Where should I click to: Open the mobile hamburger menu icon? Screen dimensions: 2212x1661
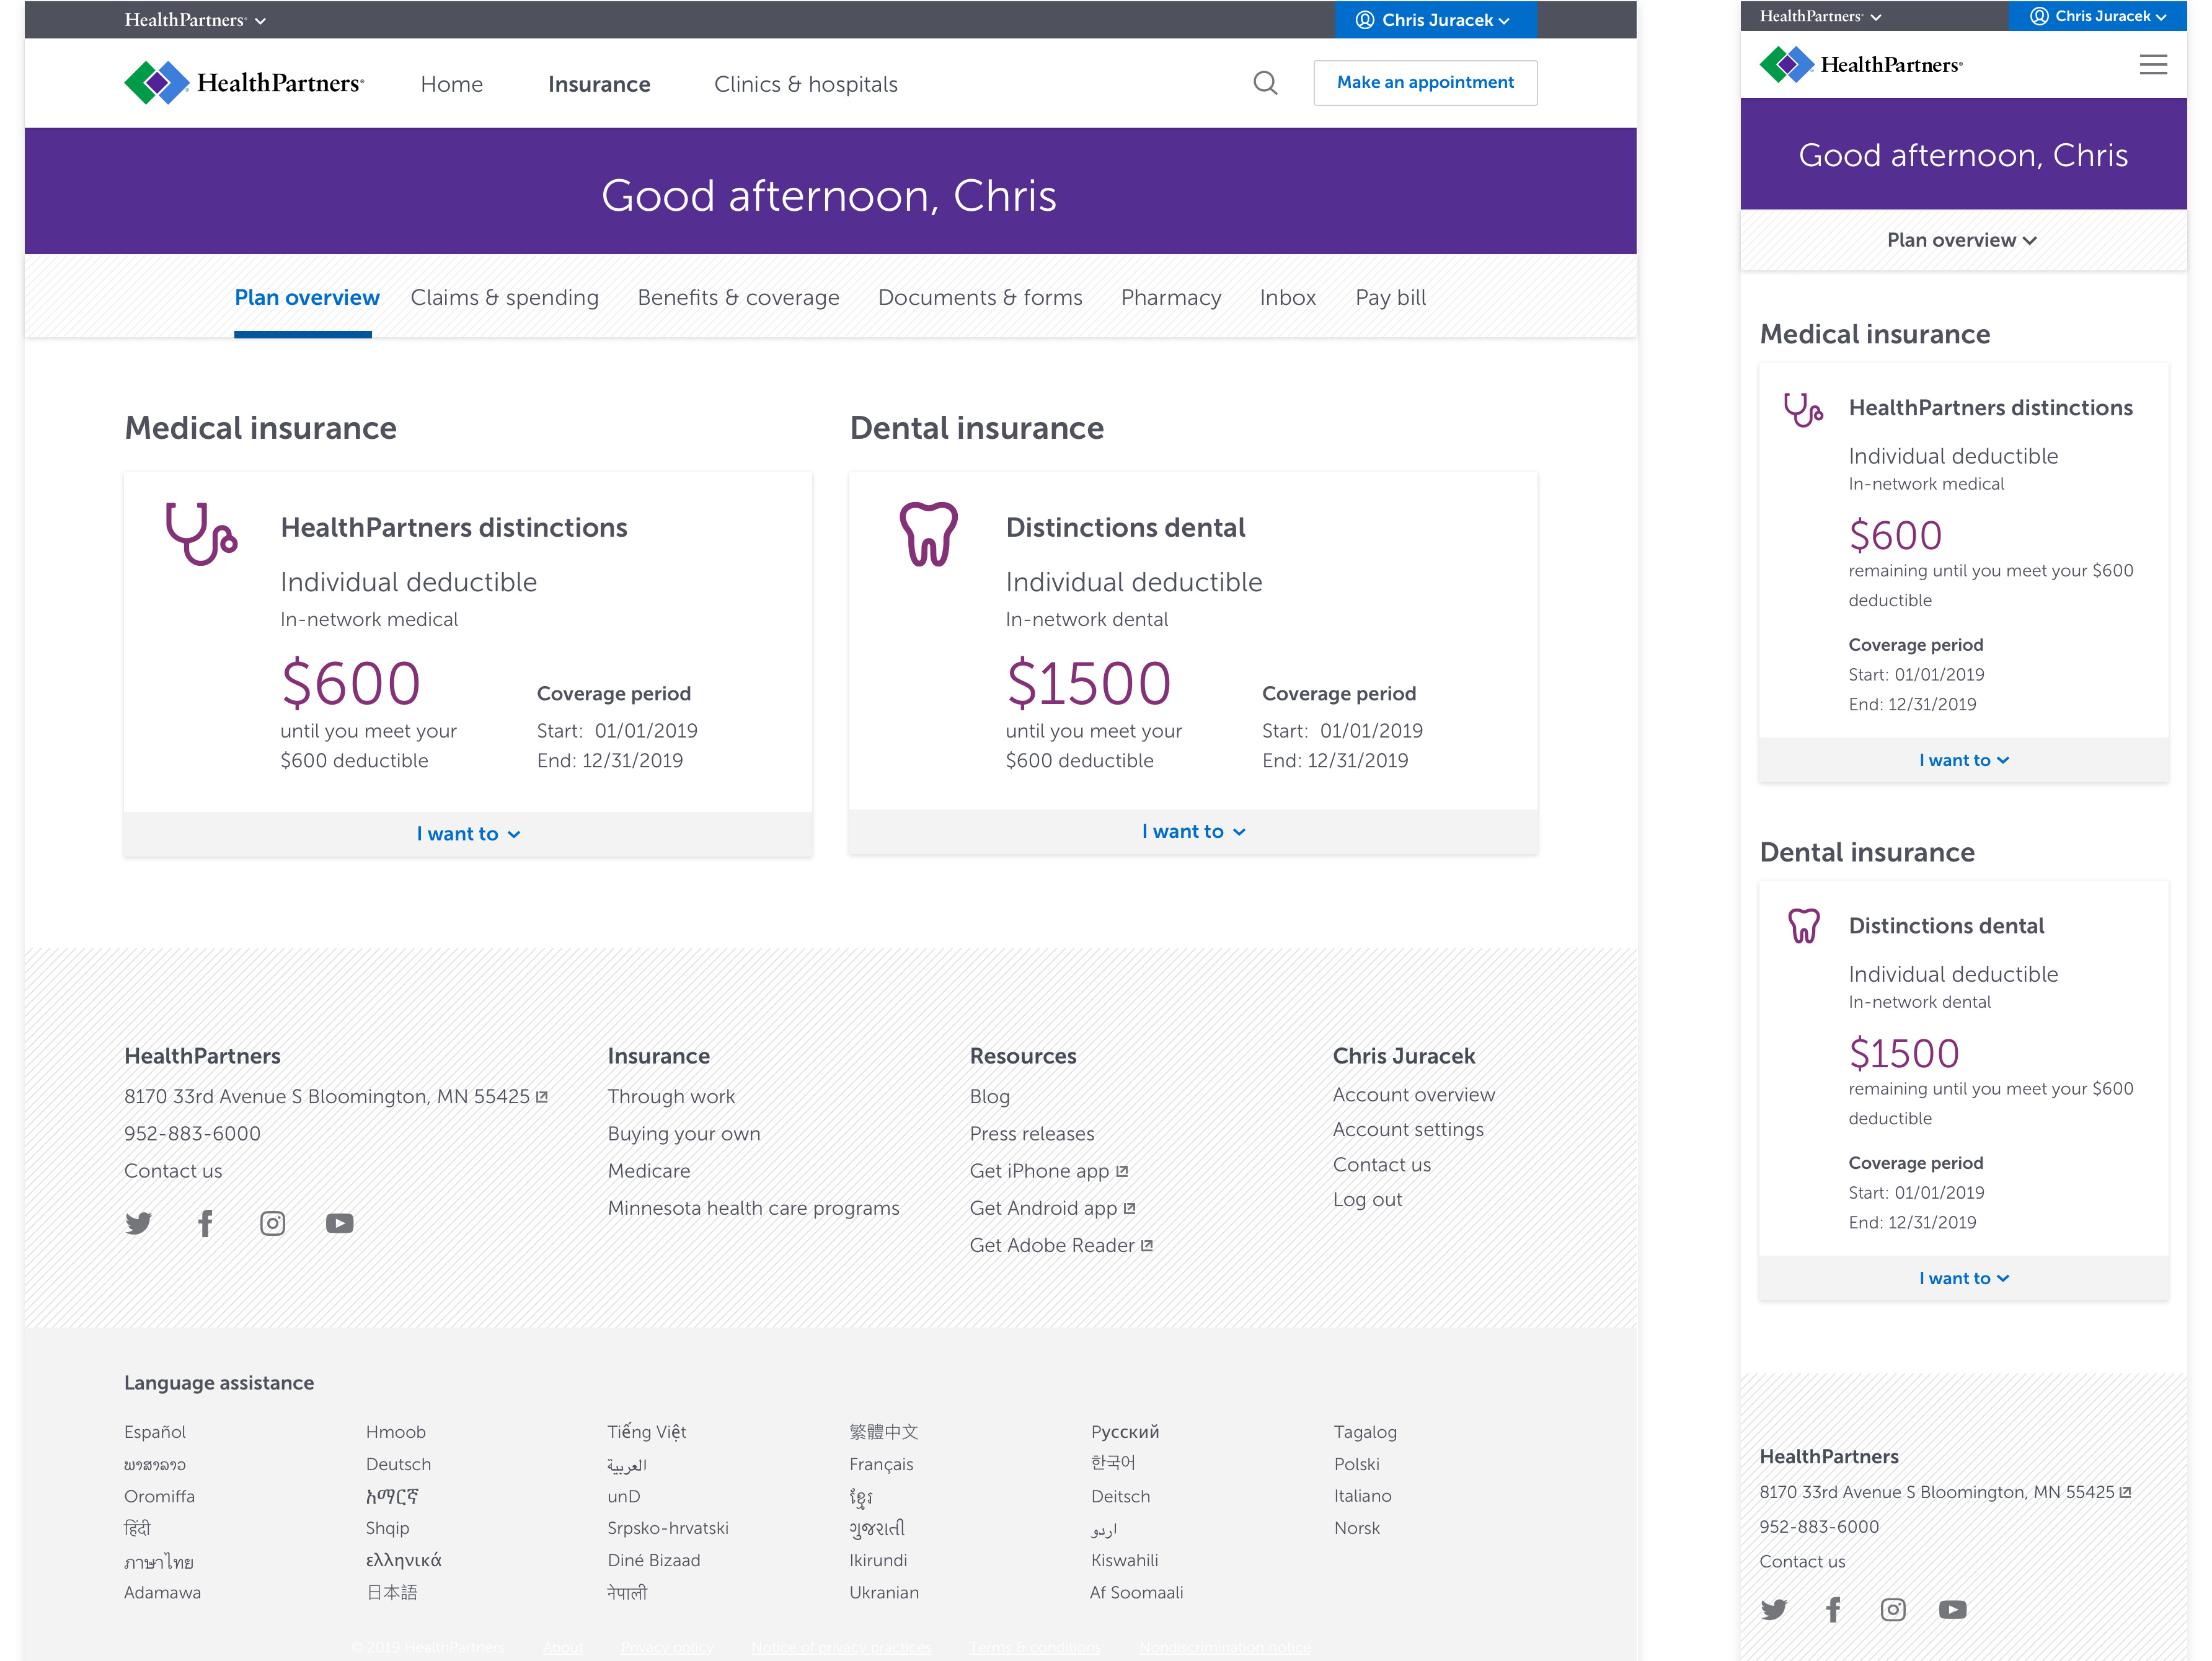tap(2152, 65)
